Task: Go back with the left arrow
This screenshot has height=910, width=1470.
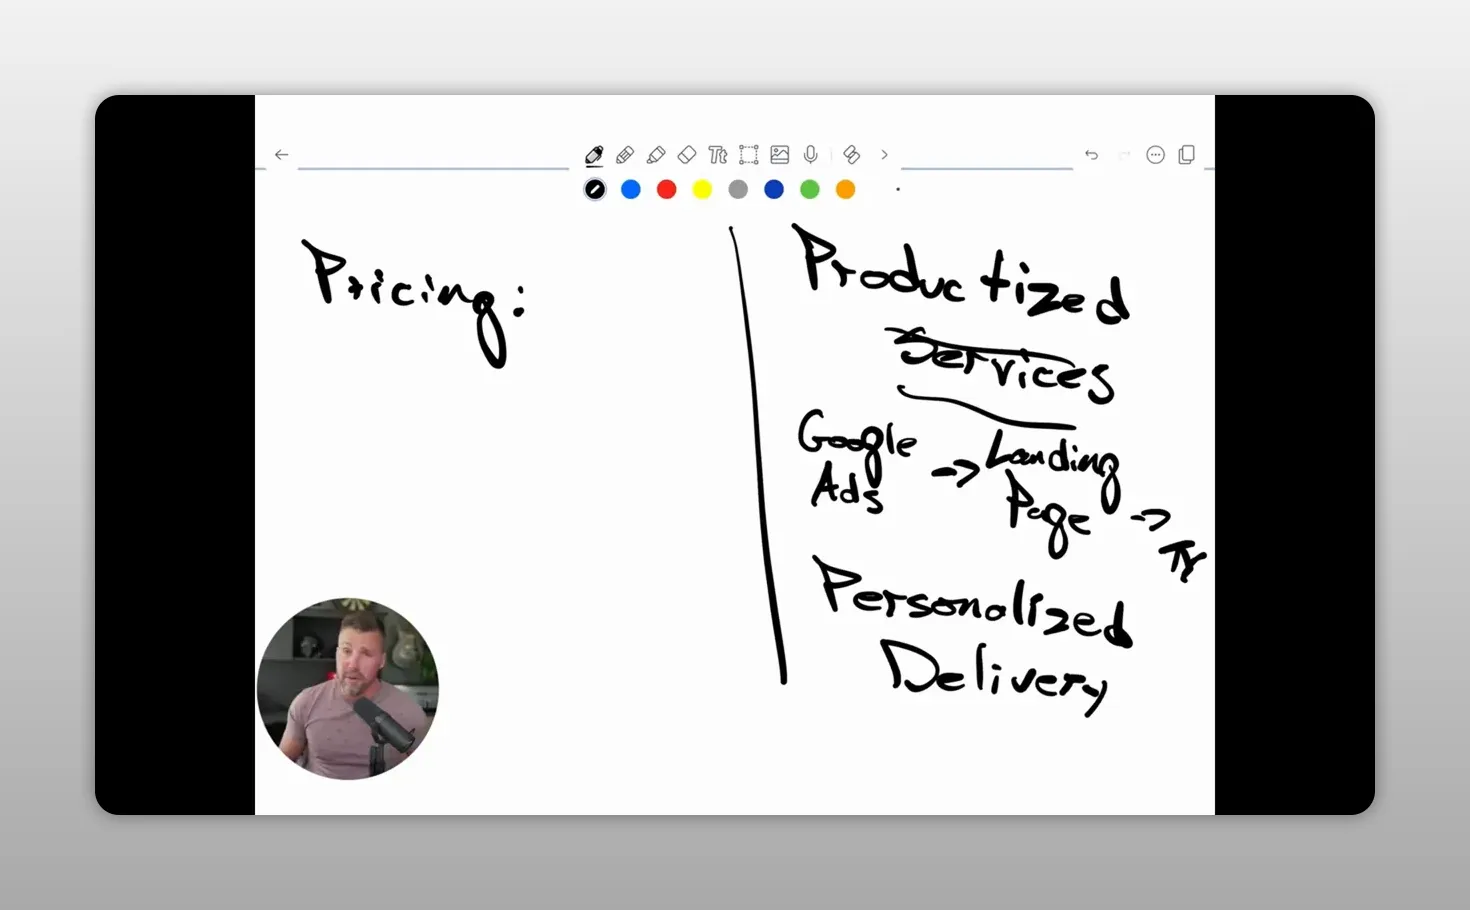Action: (x=281, y=155)
